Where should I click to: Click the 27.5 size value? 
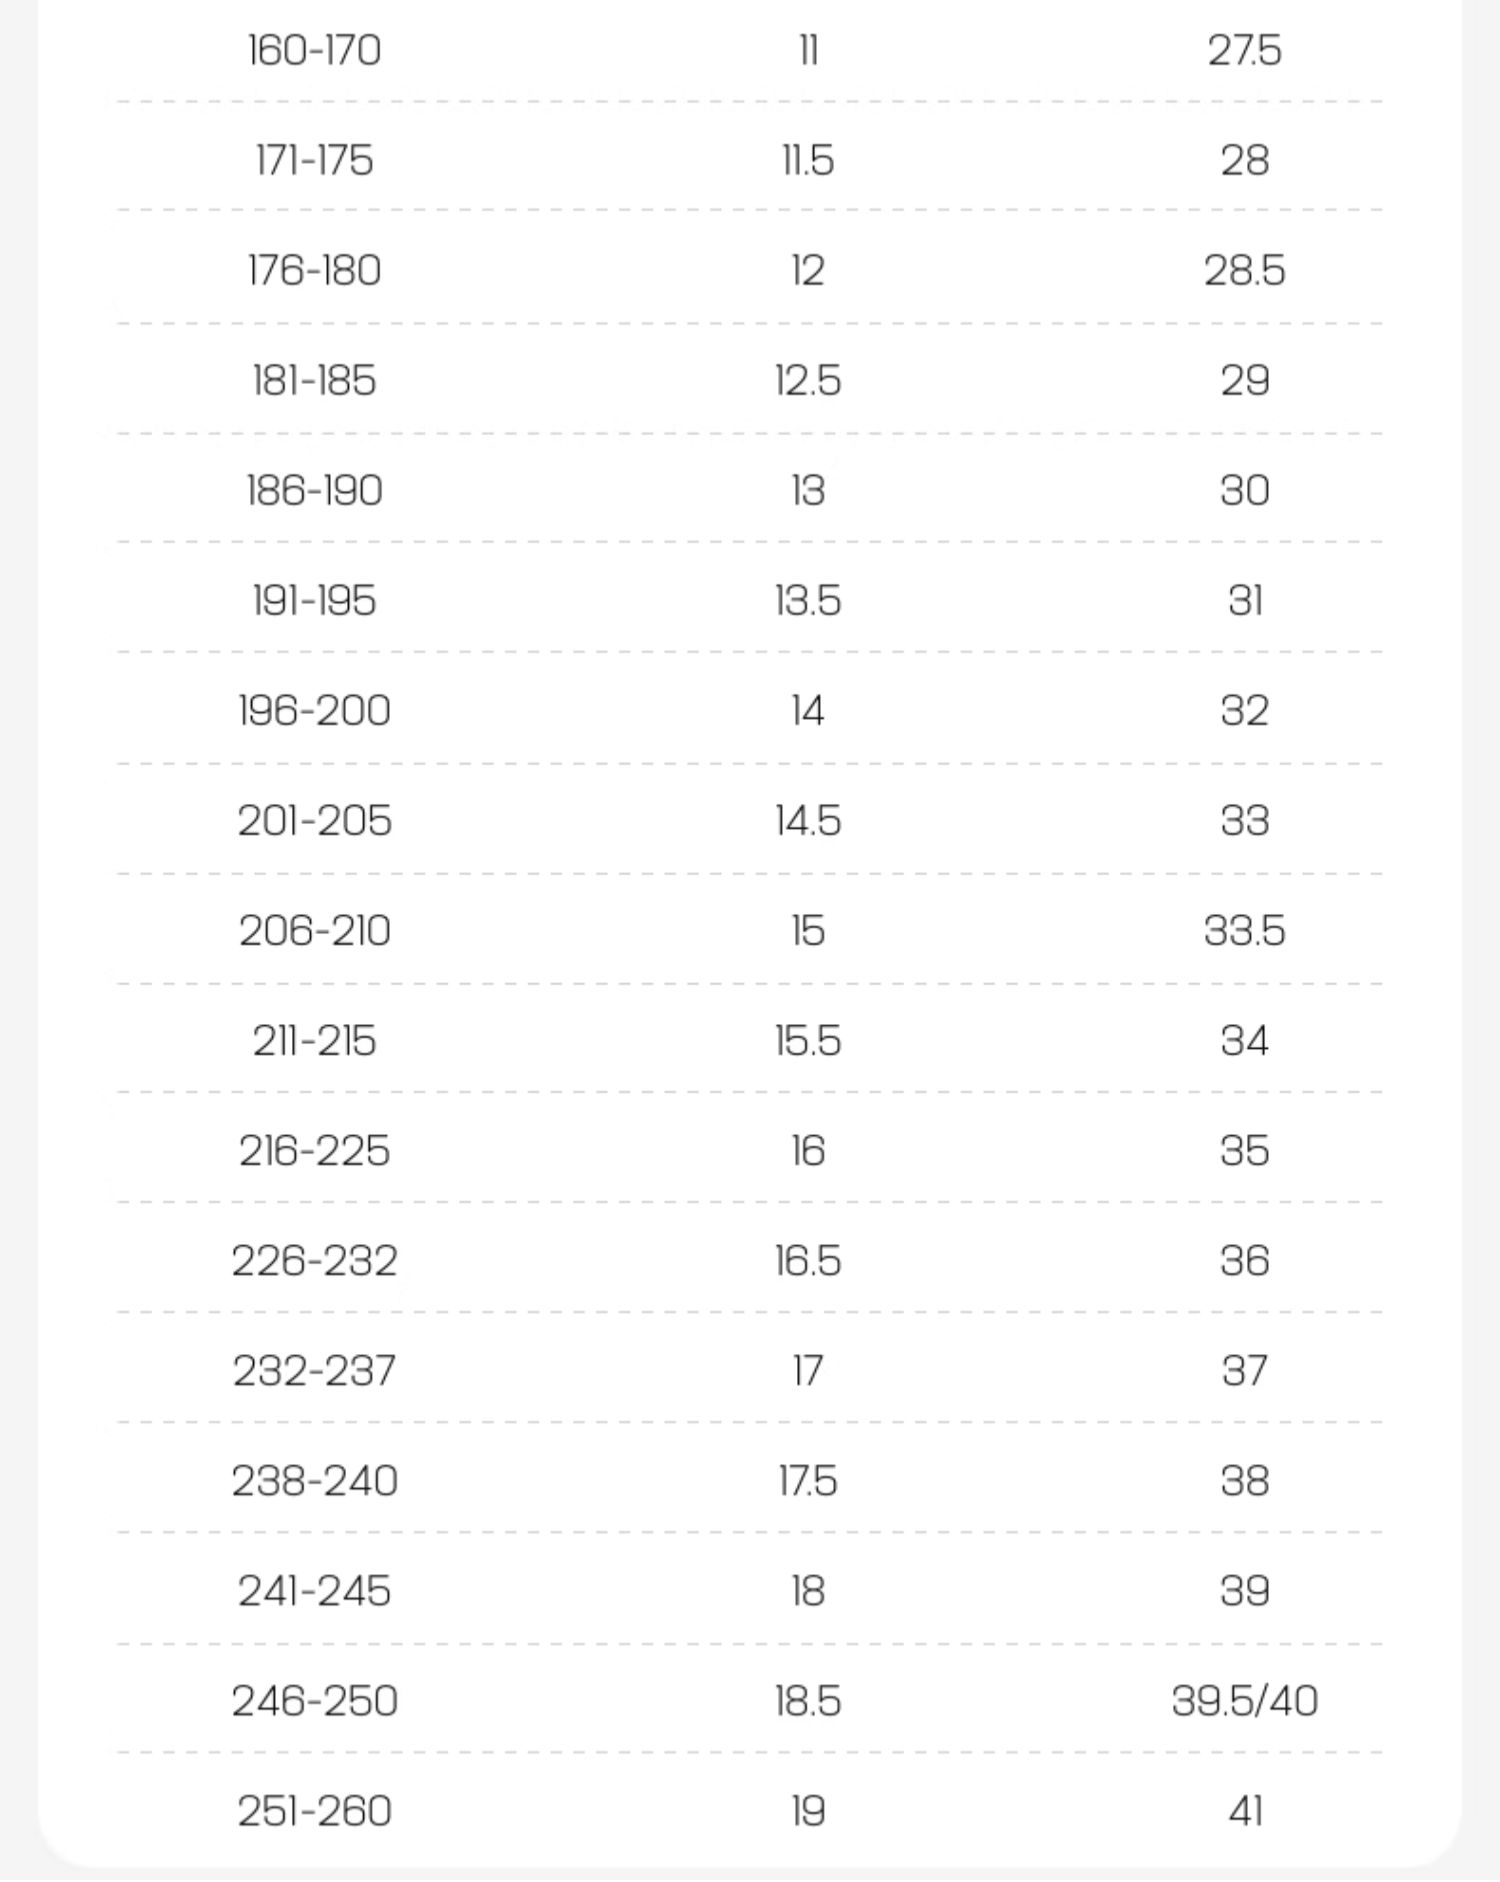point(1244,51)
